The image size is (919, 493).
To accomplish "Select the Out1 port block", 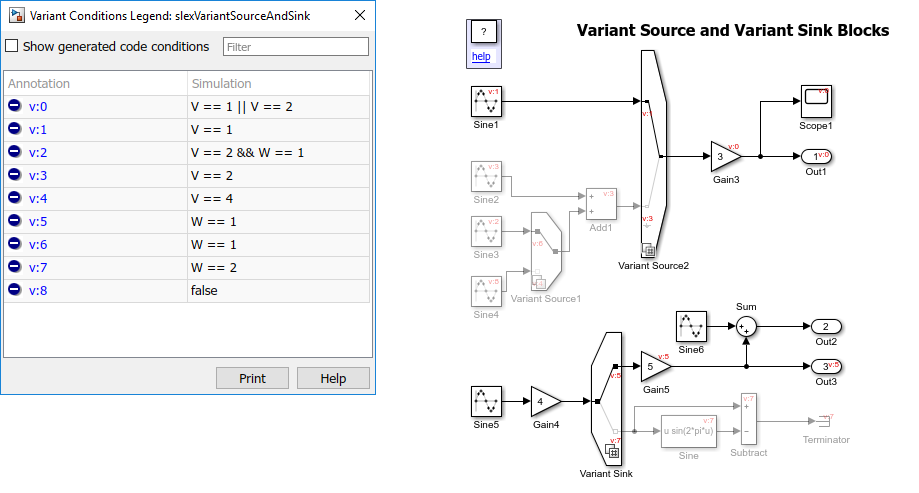I will click(x=816, y=157).
